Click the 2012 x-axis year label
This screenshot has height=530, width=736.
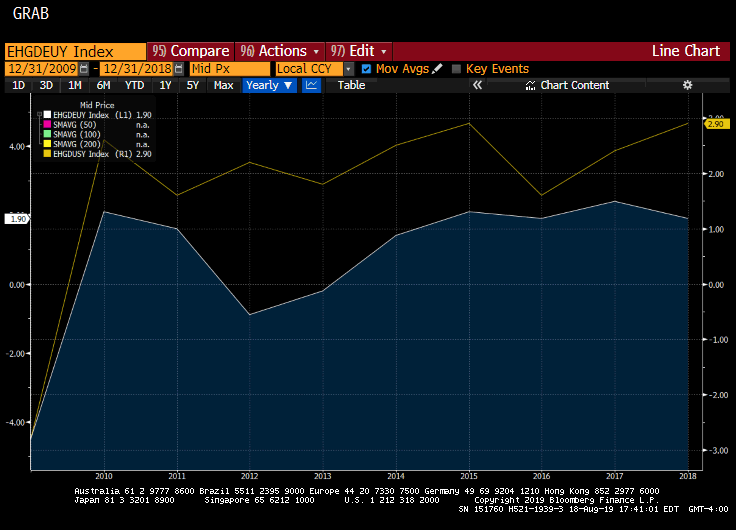pos(249,476)
